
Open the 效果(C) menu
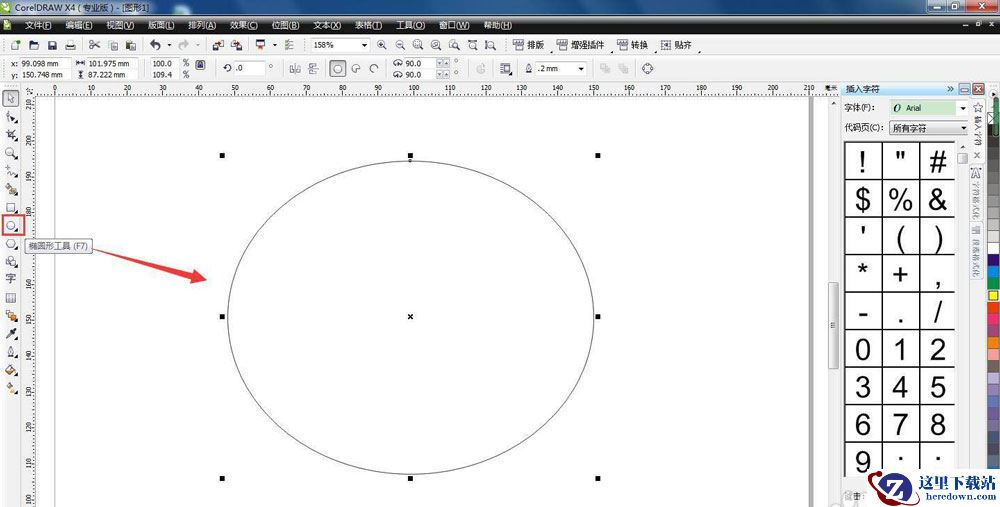244,26
